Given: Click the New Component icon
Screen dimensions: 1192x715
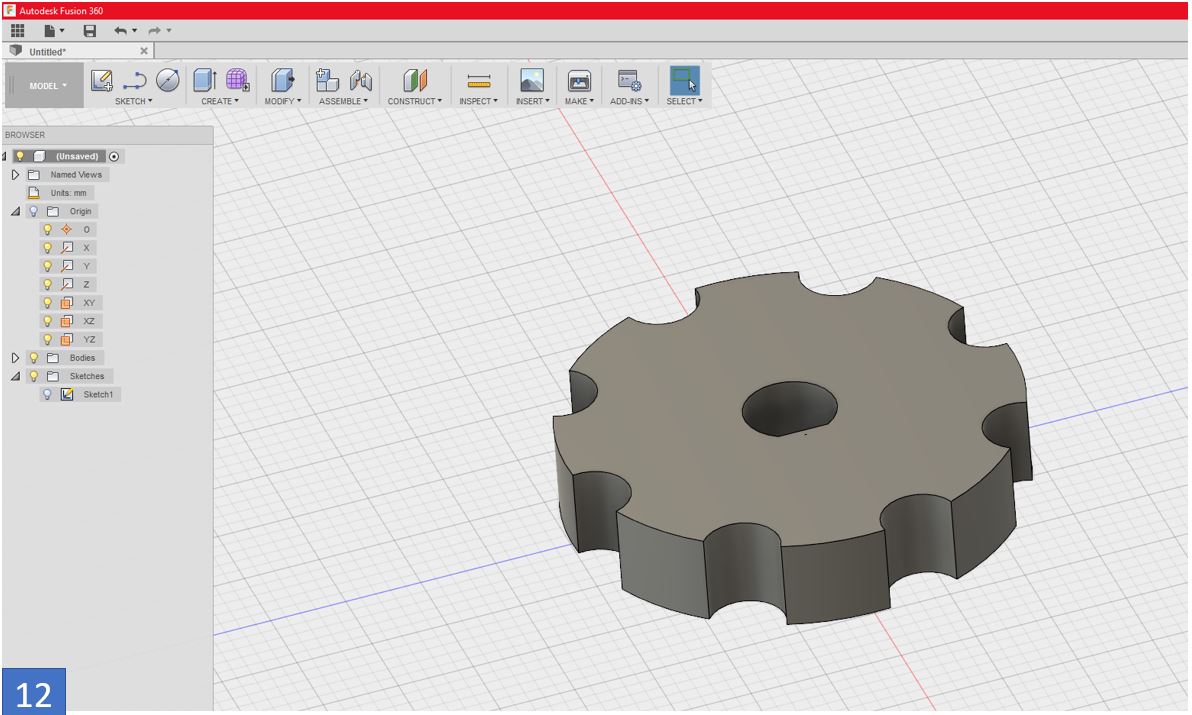Looking at the screenshot, I should pyautogui.click(x=327, y=81).
